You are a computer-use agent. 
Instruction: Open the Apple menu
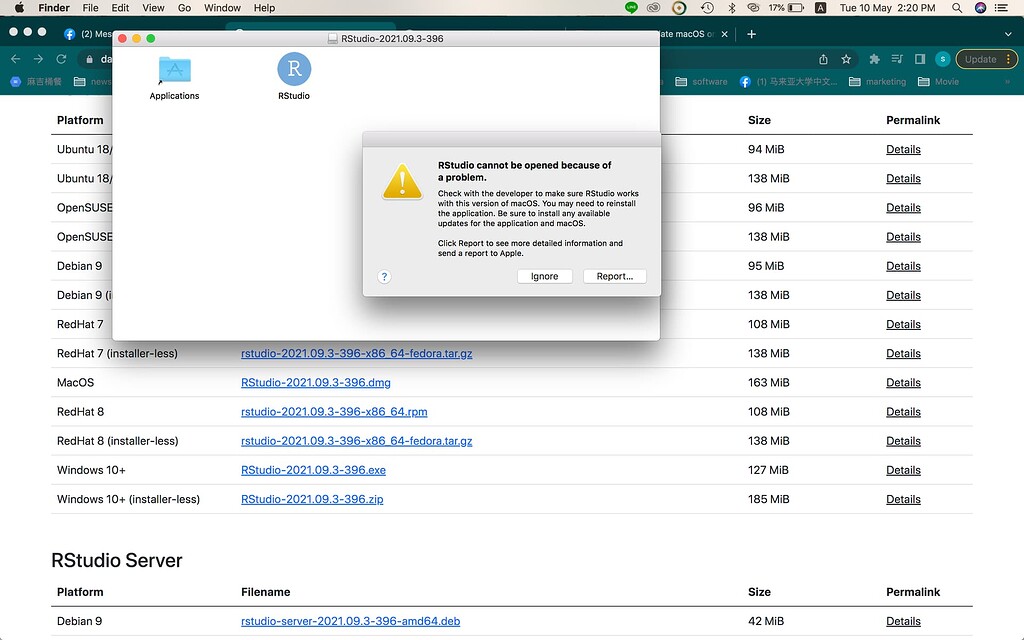(19, 8)
